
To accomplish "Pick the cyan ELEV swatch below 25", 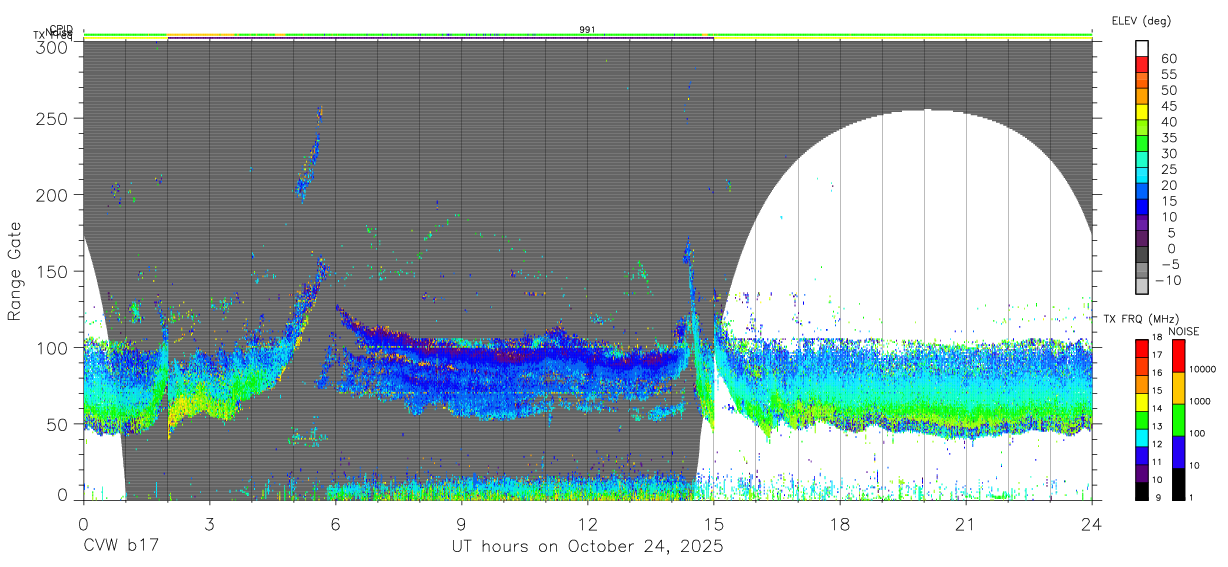I will [x=1142, y=177].
